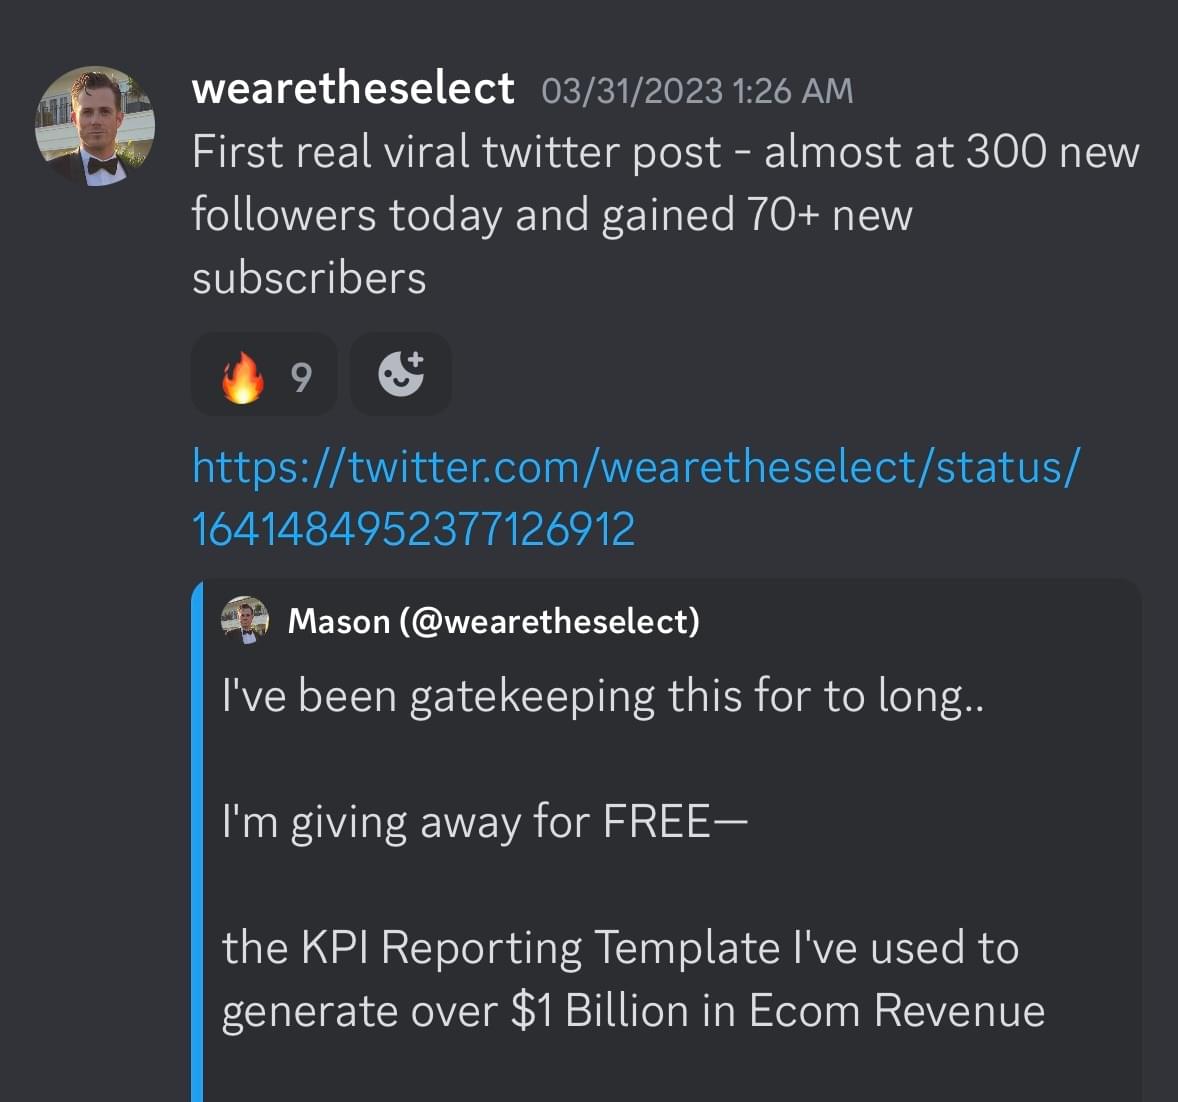
Task: Click the '$1 Billion in Ecom Revenue' line
Action: (x=777, y=1010)
